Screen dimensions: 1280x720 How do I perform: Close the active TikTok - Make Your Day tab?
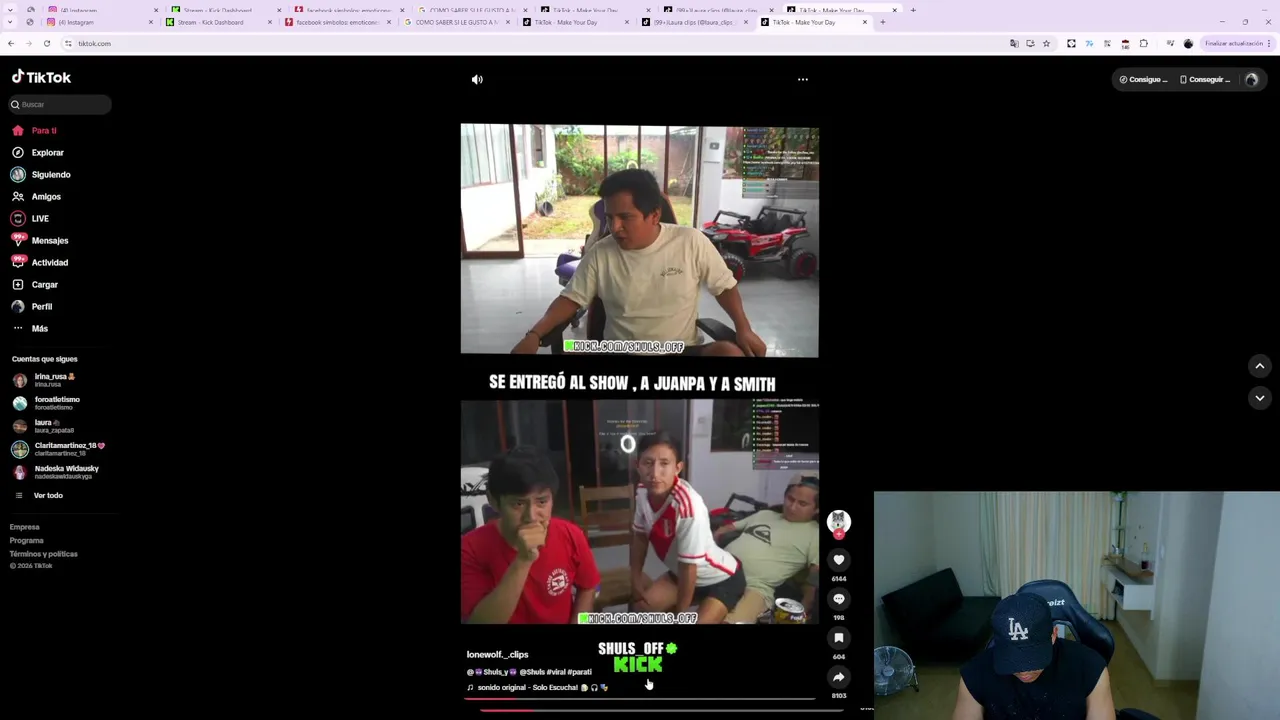865,22
